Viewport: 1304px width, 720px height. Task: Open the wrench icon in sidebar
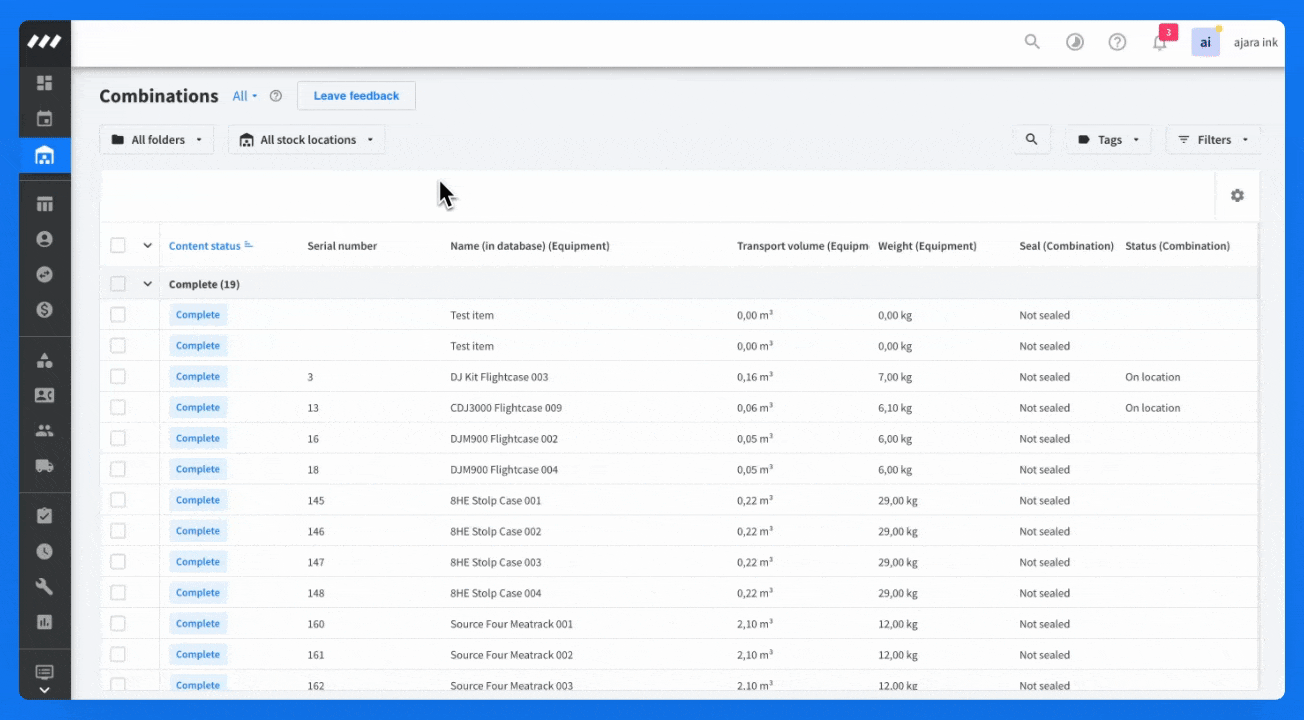coord(44,587)
